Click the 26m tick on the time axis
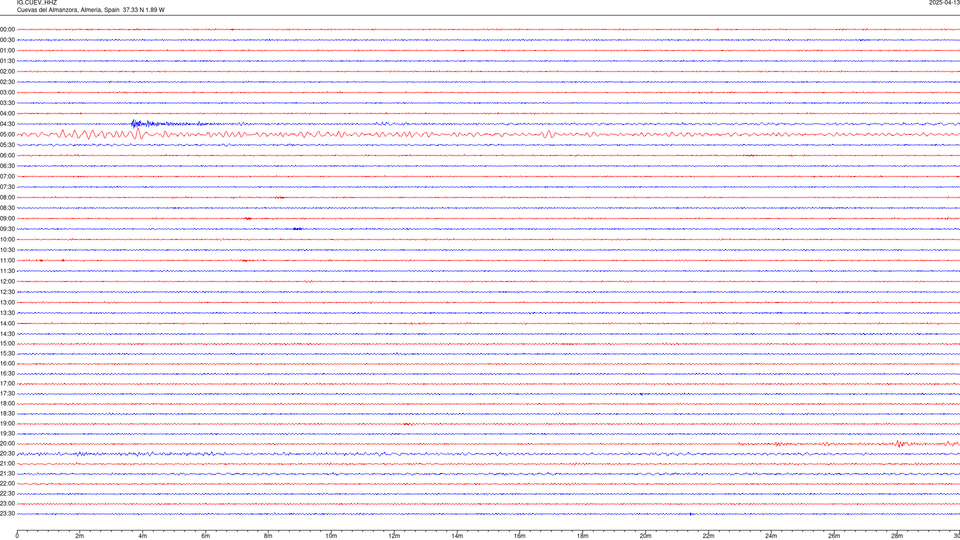 click(834, 536)
